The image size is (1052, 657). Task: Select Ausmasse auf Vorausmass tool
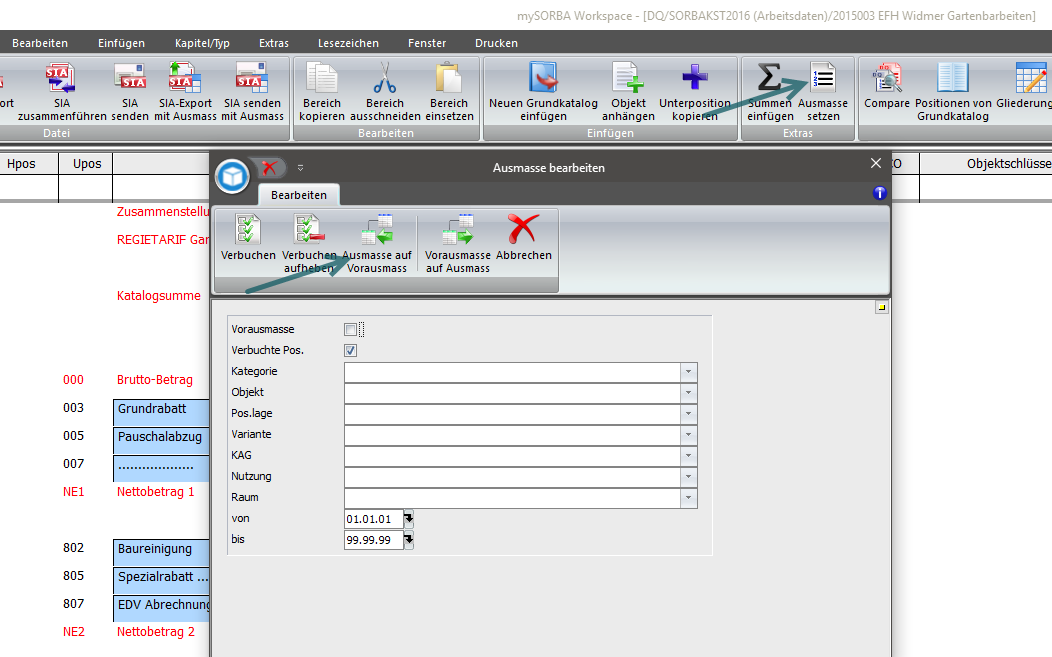click(x=376, y=230)
